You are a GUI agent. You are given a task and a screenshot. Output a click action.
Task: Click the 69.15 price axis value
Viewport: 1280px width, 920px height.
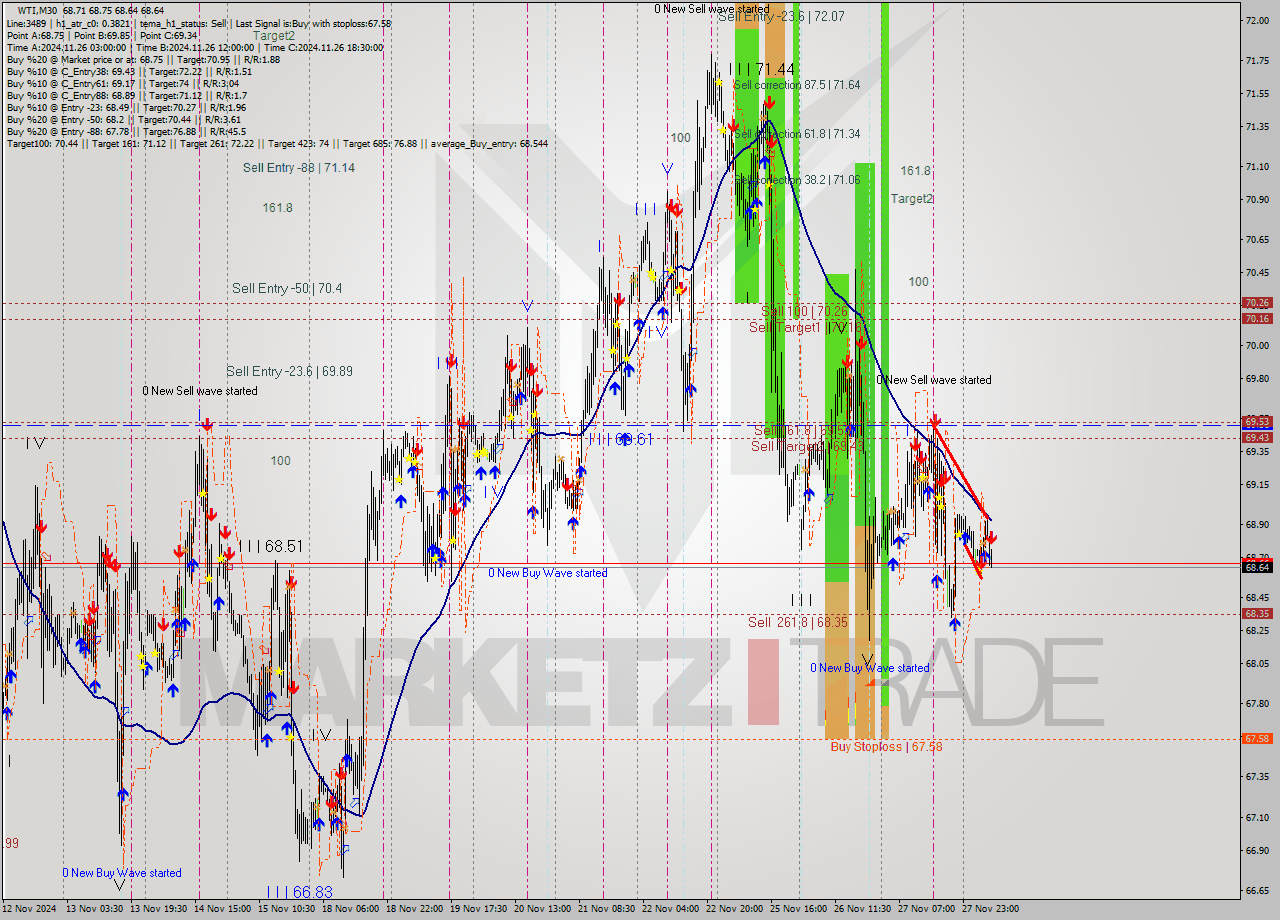click(x=1257, y=485)
